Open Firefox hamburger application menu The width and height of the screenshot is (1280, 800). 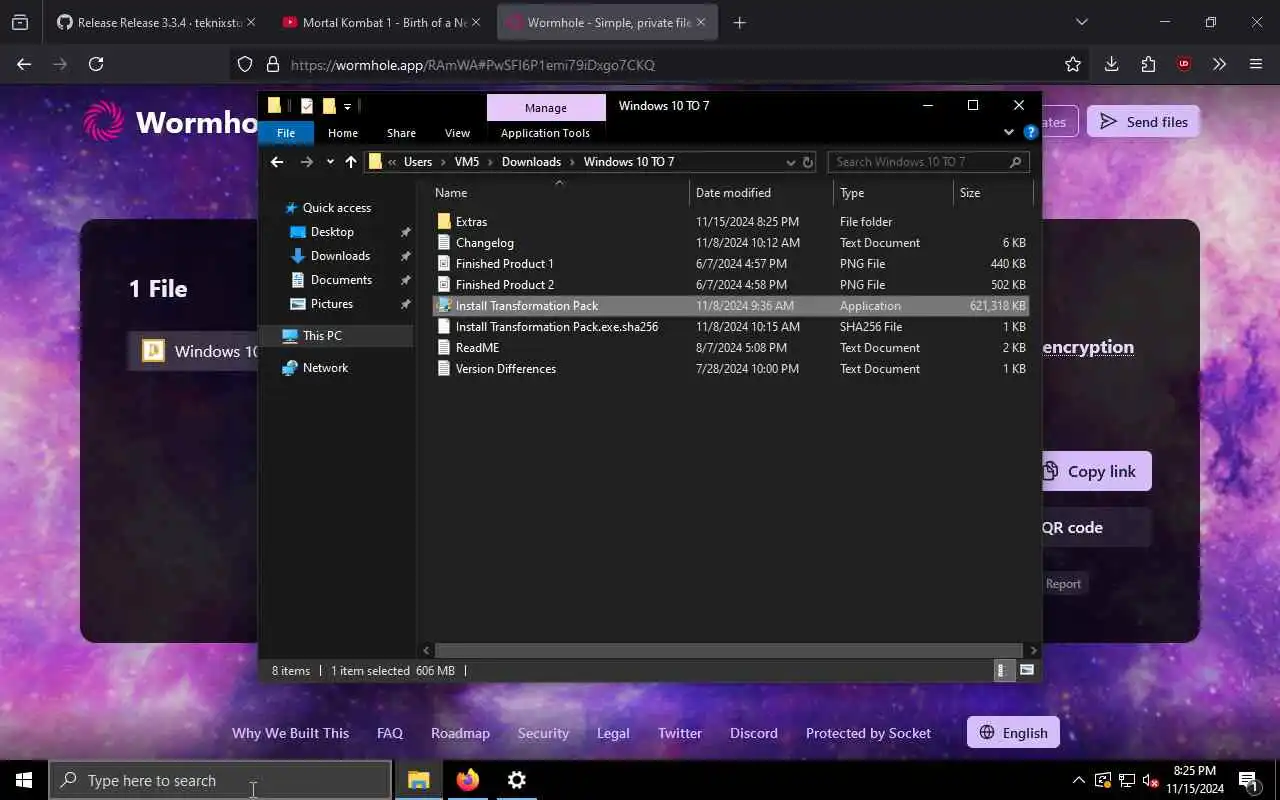click(x=1256, y=64)
